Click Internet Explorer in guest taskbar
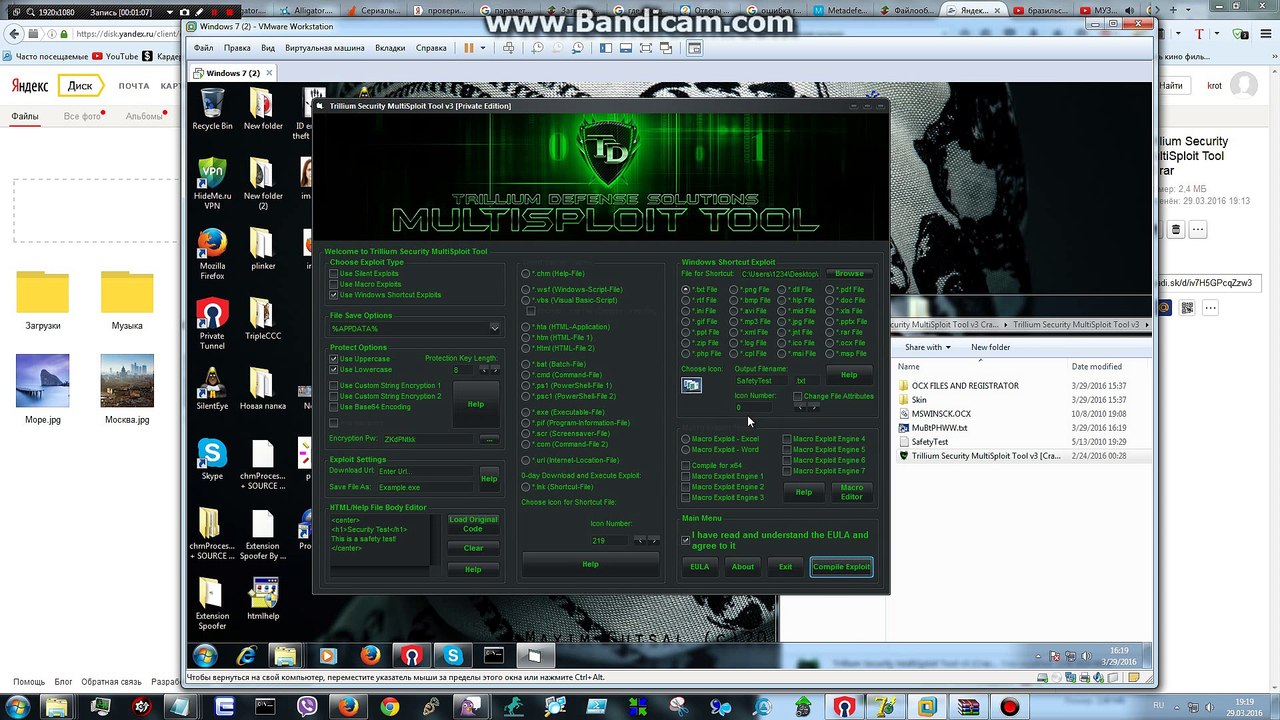The width and height of the screenshot is (1280, 720). pyautogui.click(x=245, y=656)
